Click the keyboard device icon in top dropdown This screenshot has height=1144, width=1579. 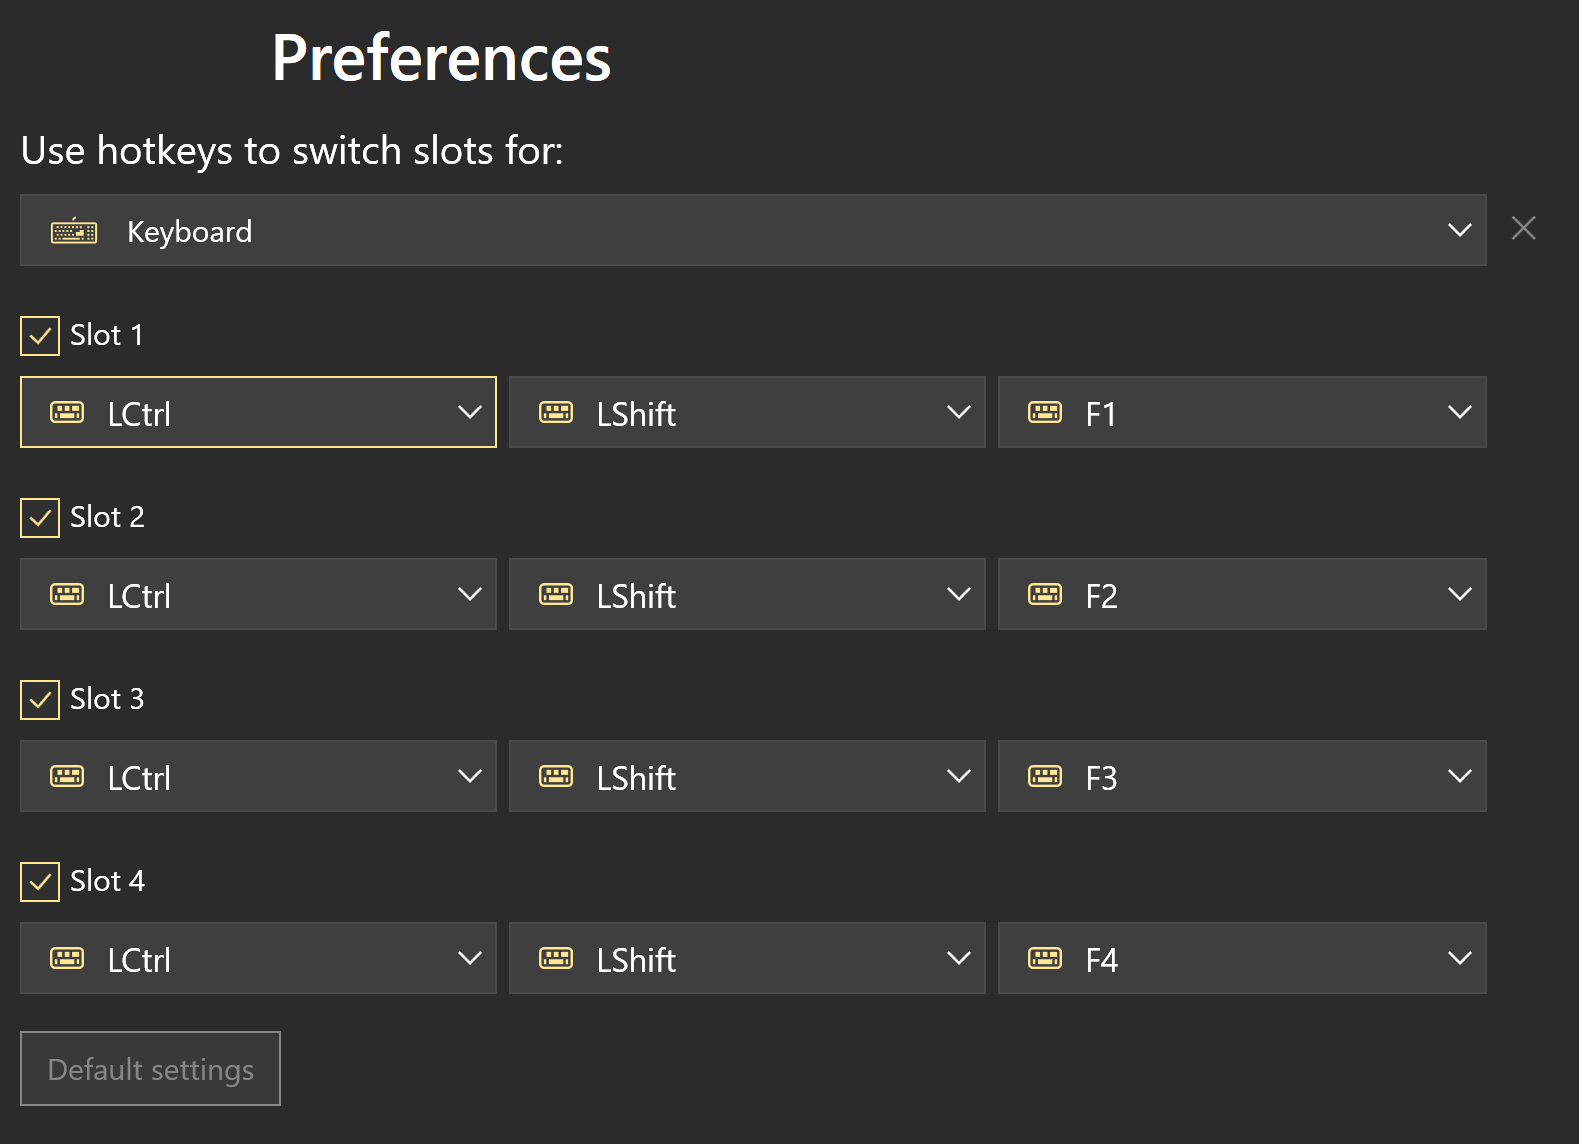point(74,232)
